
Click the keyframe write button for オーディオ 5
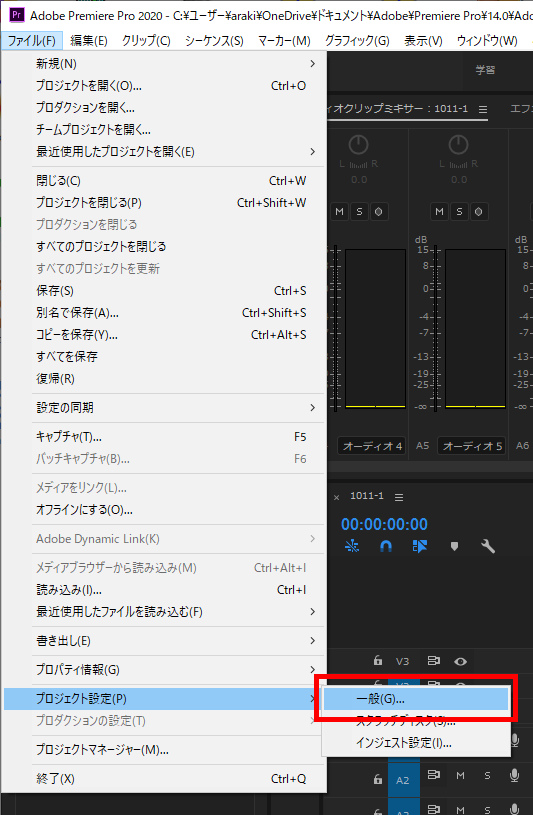coord(479,212)
